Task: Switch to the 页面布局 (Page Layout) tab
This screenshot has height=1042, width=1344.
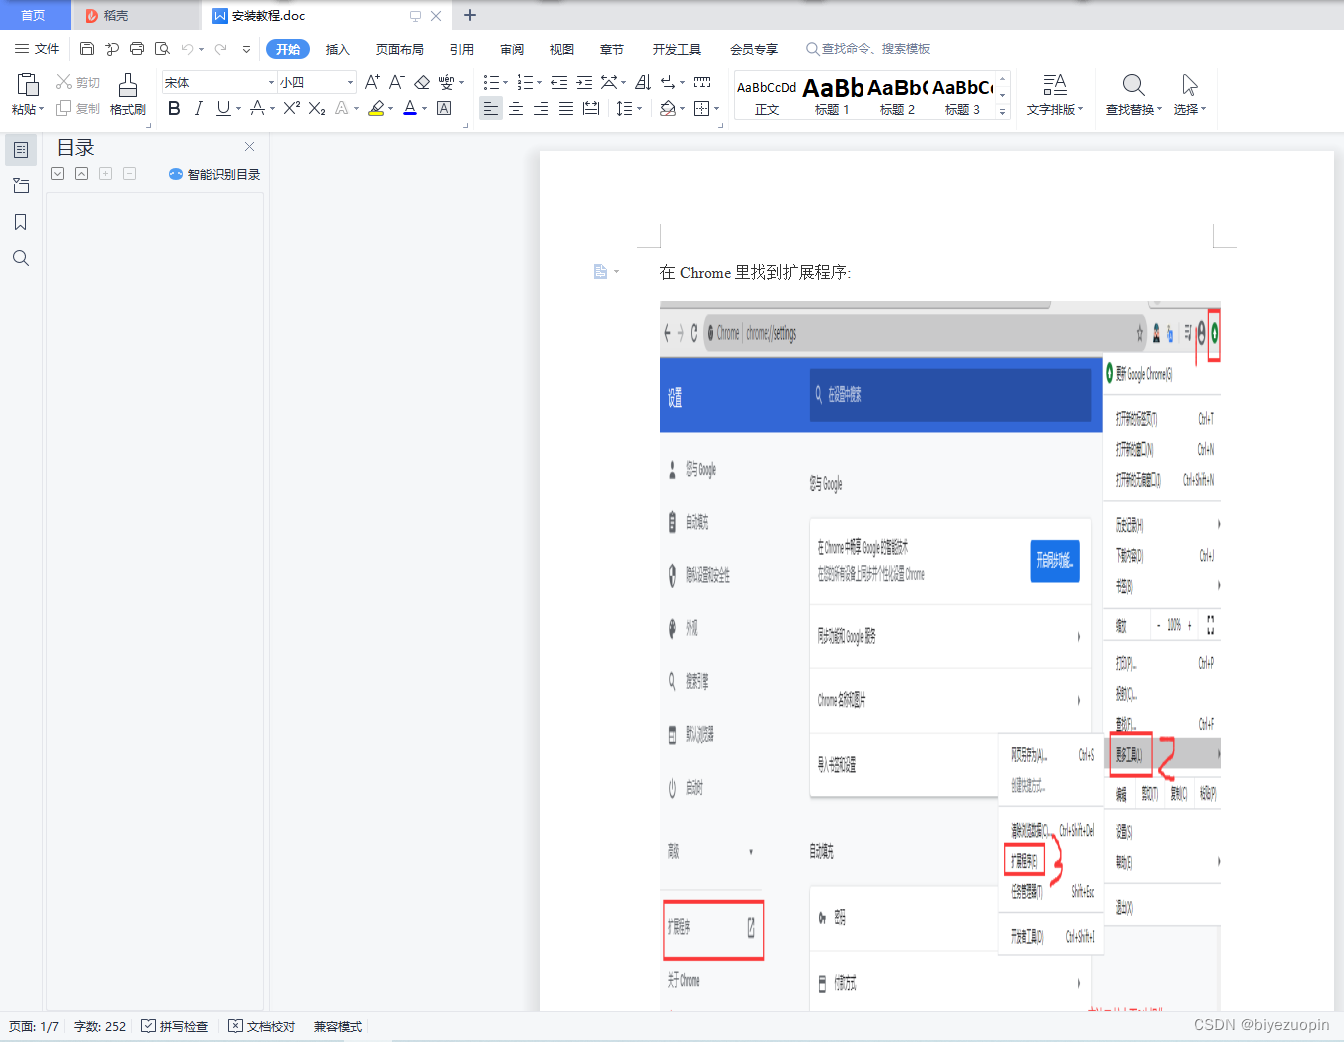Action: pos(400,49)
